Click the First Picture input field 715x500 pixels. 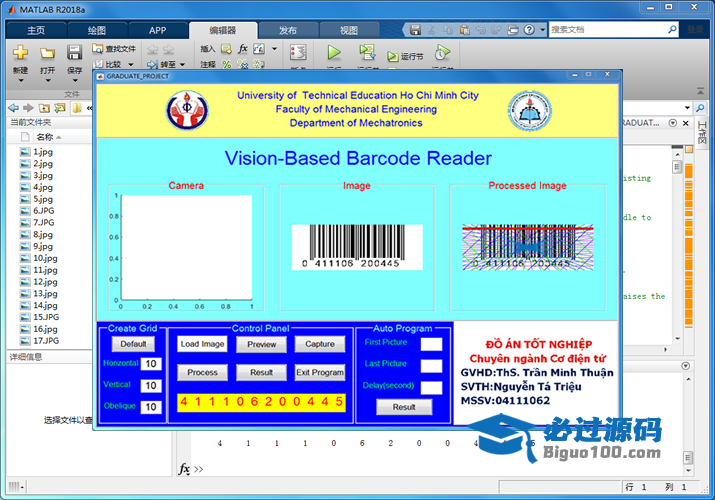(x=431, y=344)
